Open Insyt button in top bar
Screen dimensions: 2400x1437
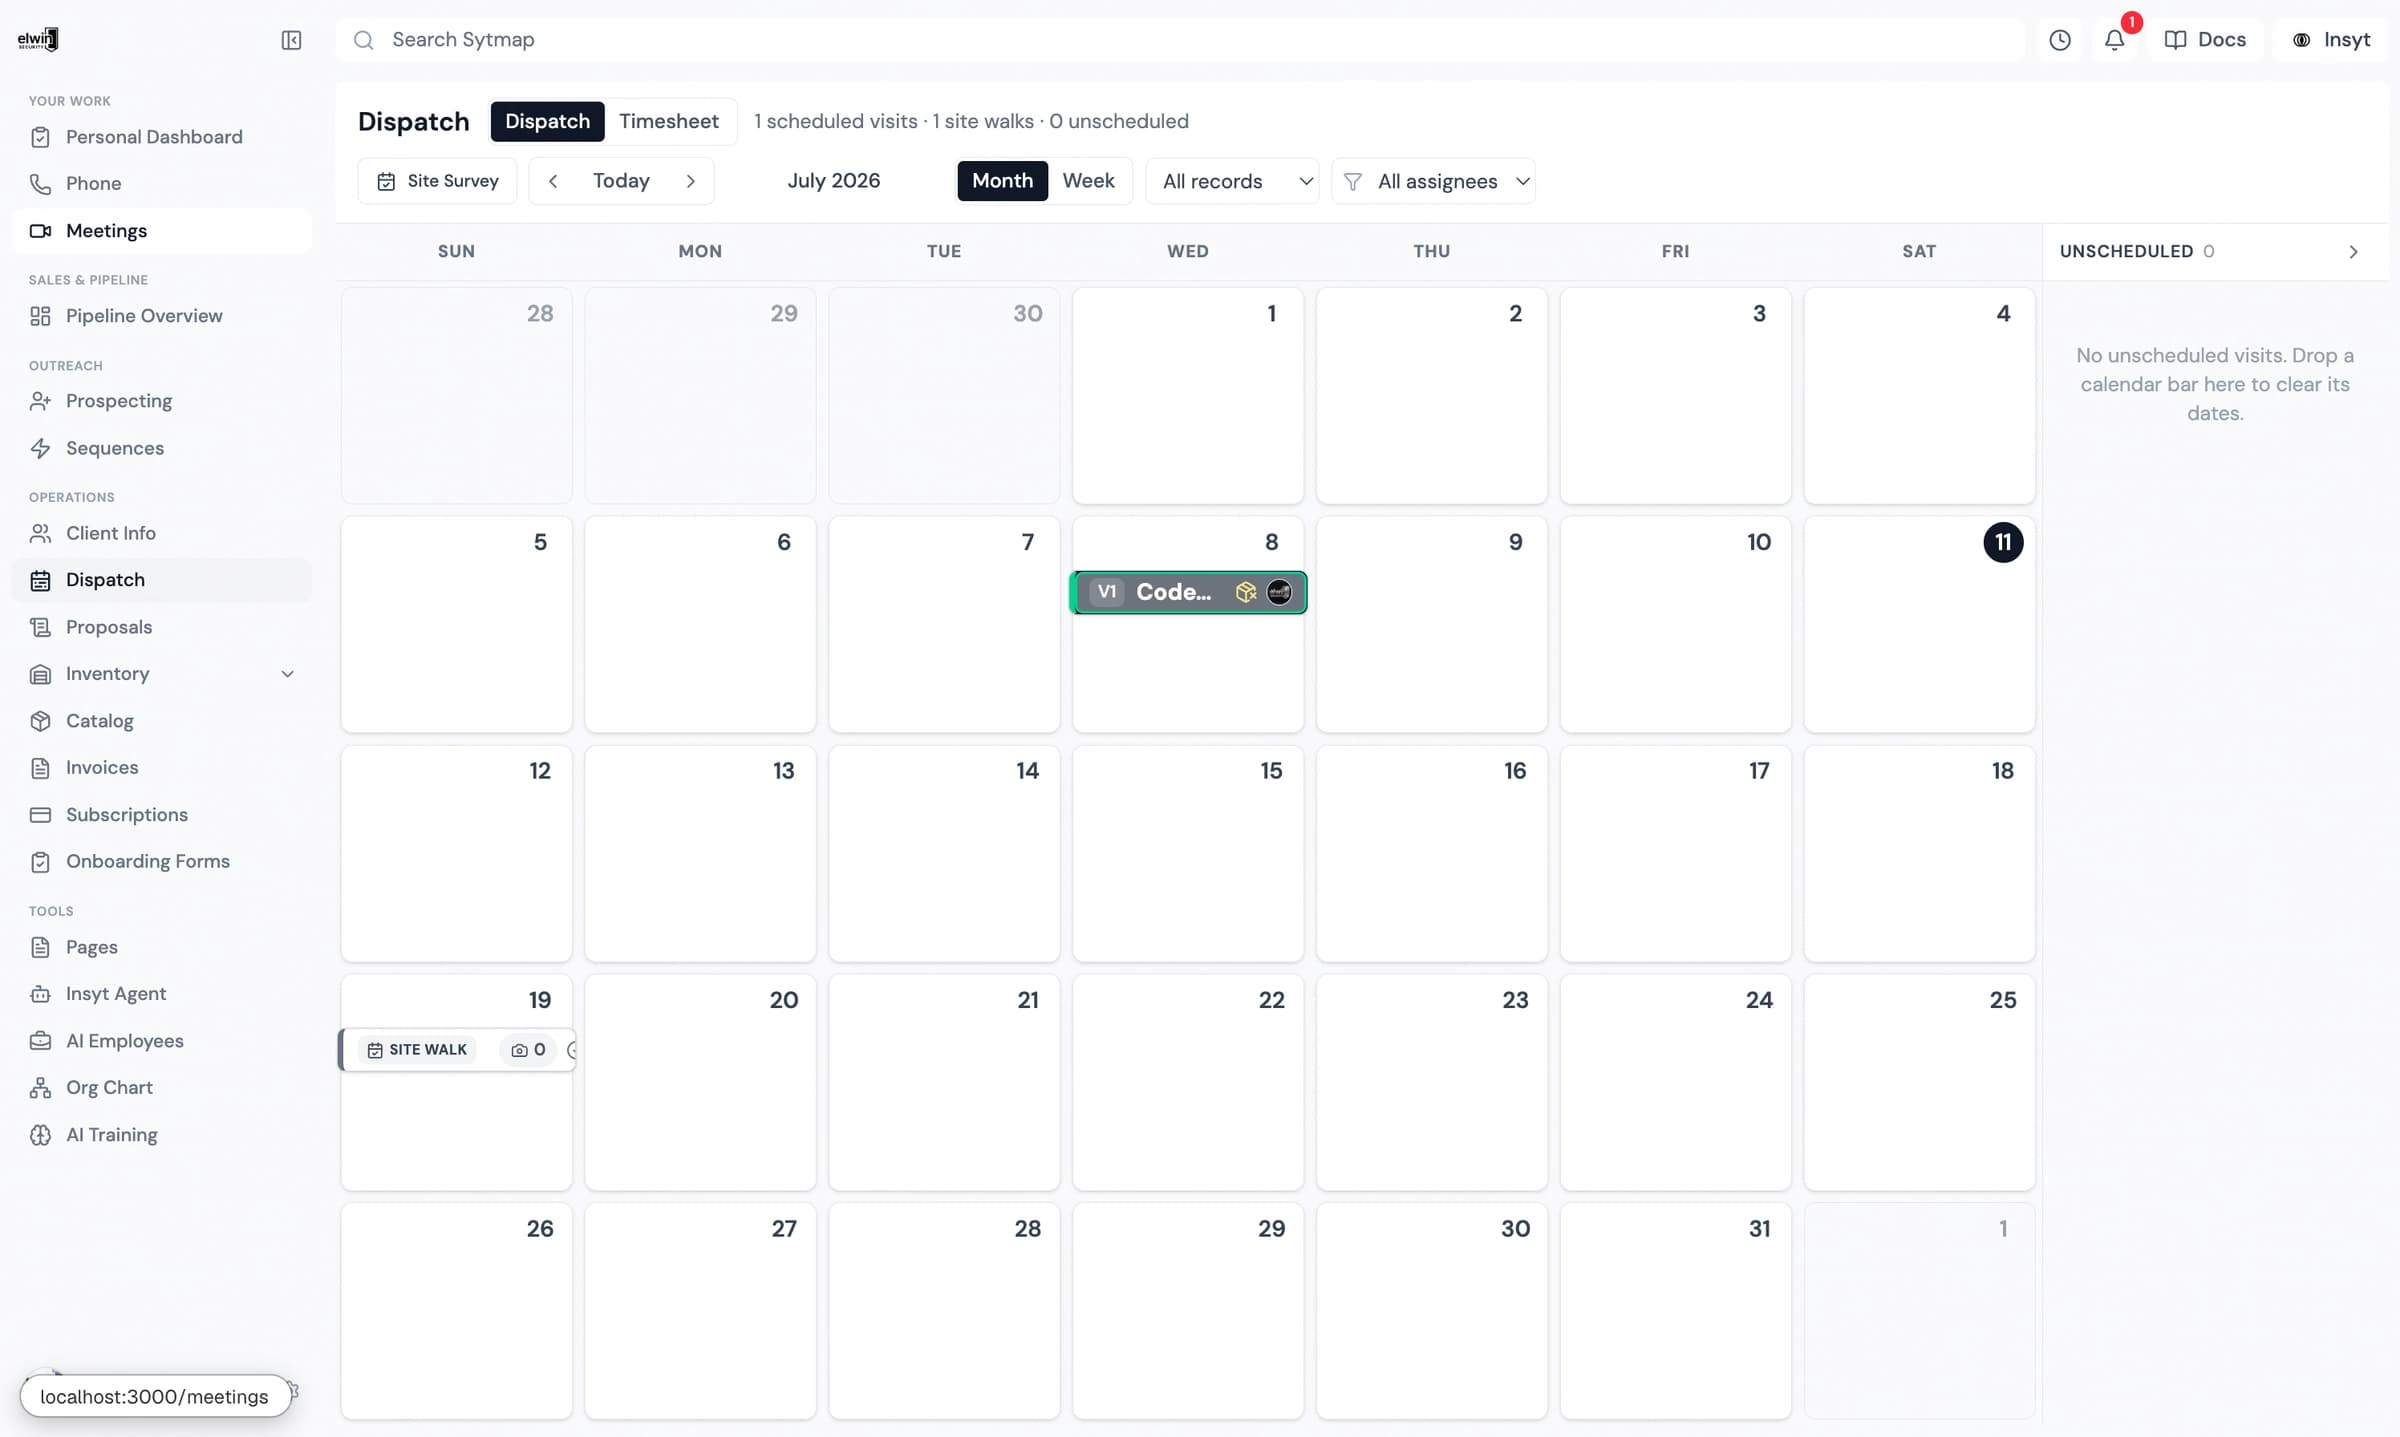pyautogui.click(x=2331, y=40)
